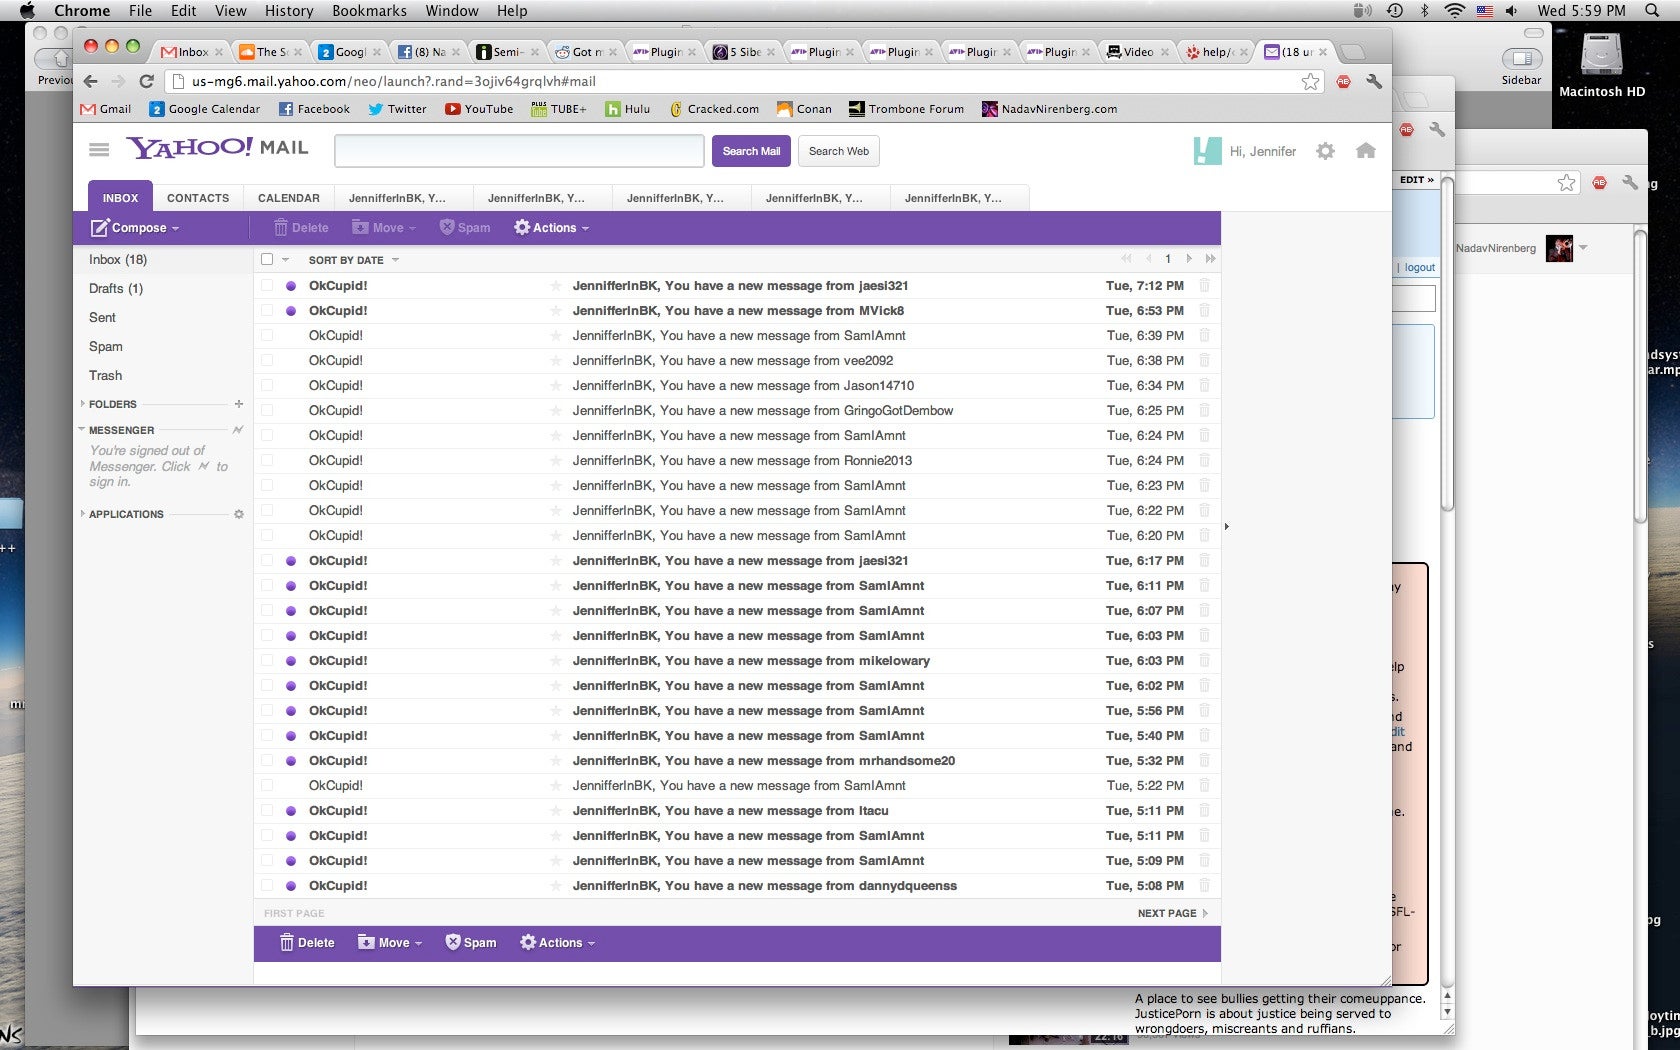Check the message from Itacu

267,811
